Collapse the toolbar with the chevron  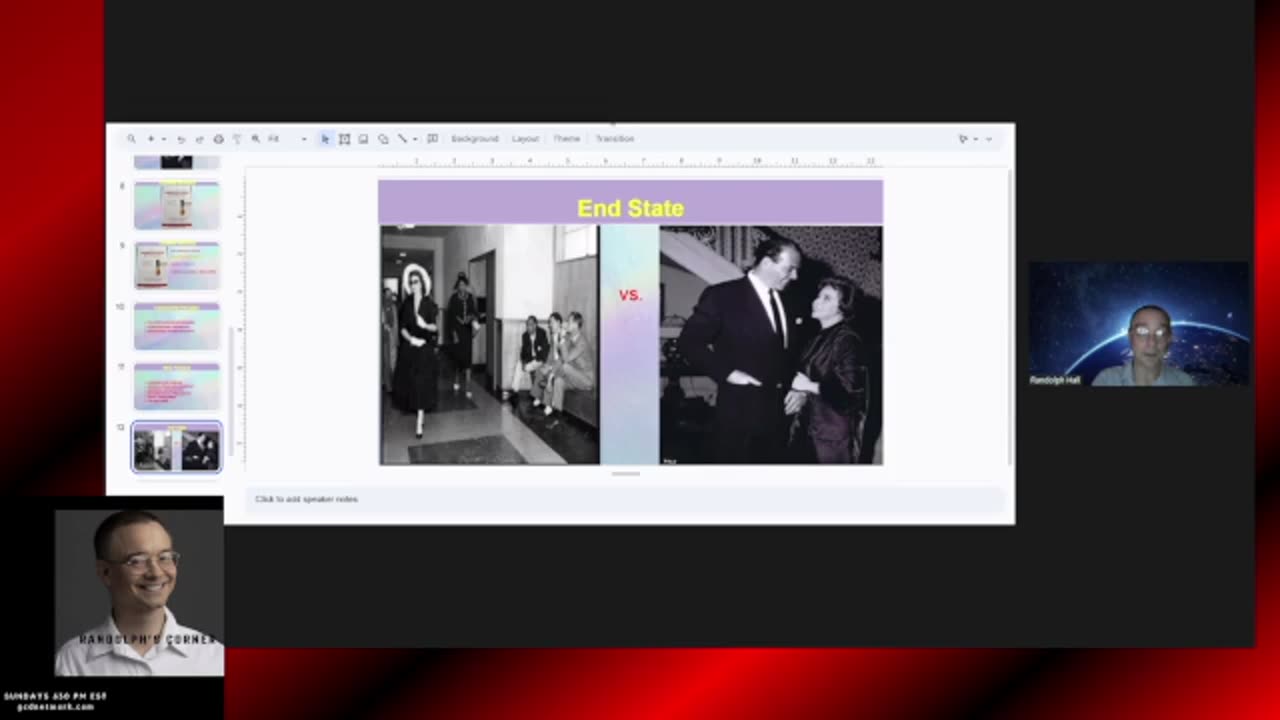pos(990,139)
